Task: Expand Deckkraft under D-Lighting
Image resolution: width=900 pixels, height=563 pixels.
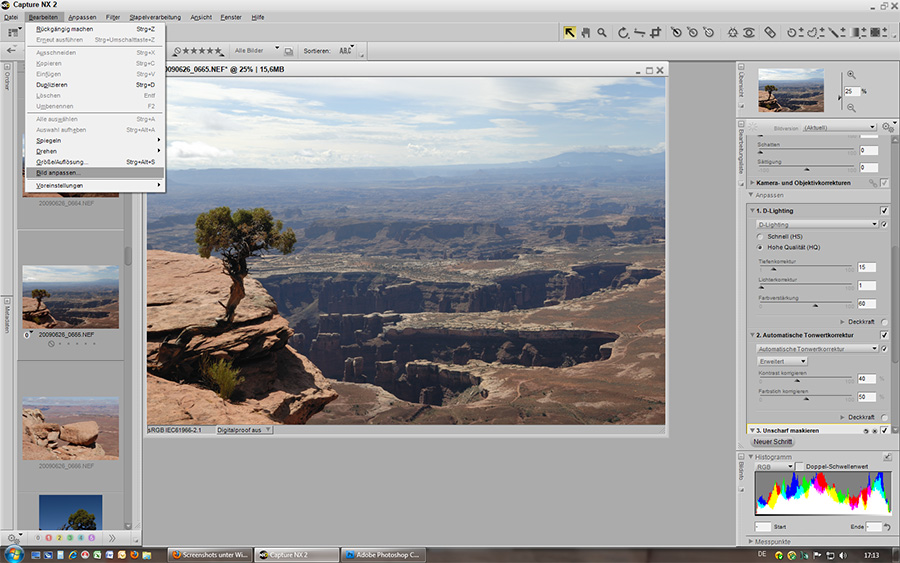Action: (843, 322)
